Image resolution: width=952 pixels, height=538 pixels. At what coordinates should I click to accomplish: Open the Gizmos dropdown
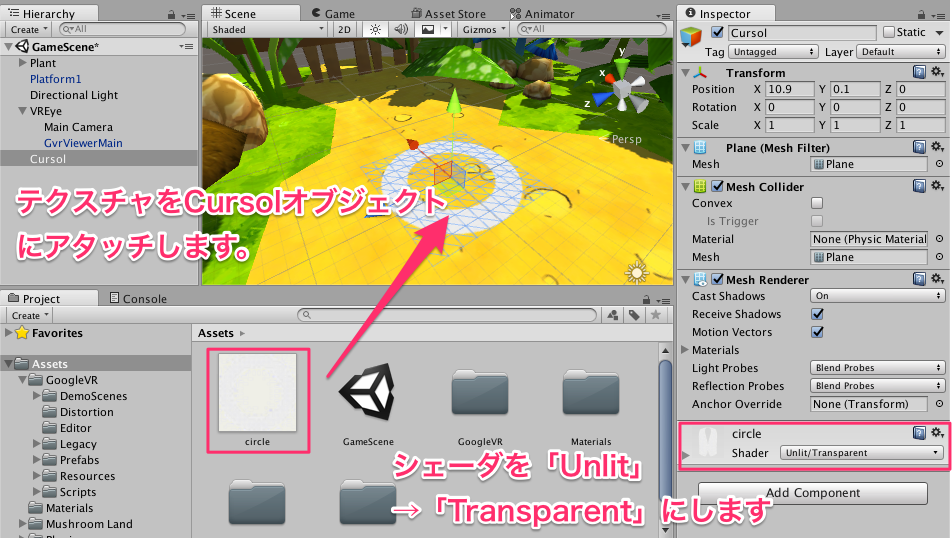[x=484, y=29]
